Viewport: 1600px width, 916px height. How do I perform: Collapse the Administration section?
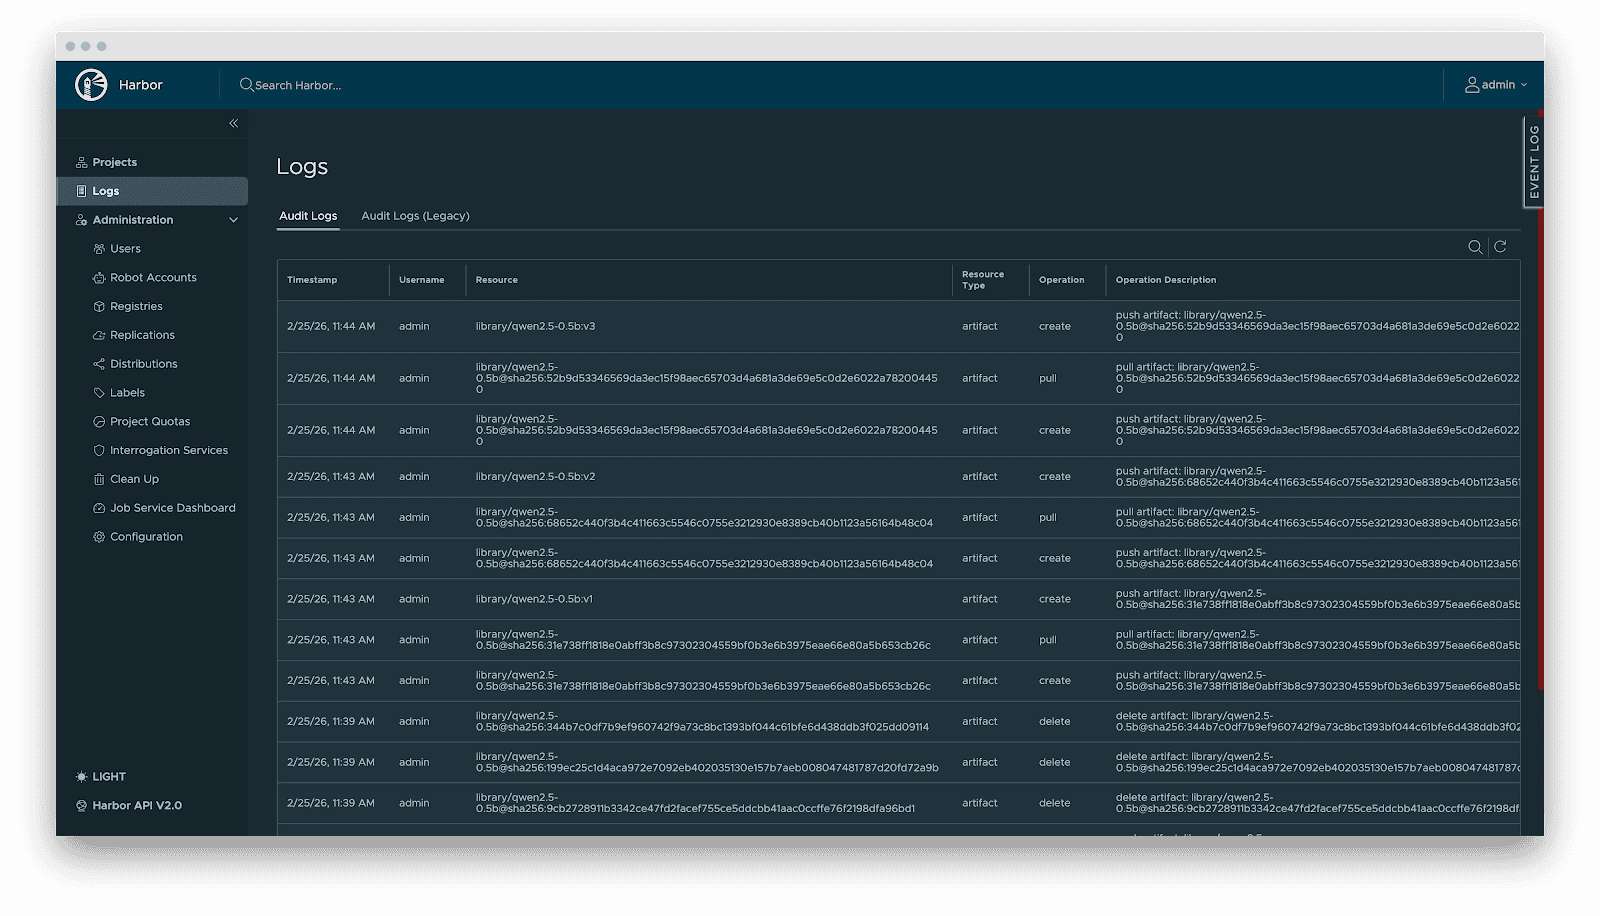pos(234,219)
